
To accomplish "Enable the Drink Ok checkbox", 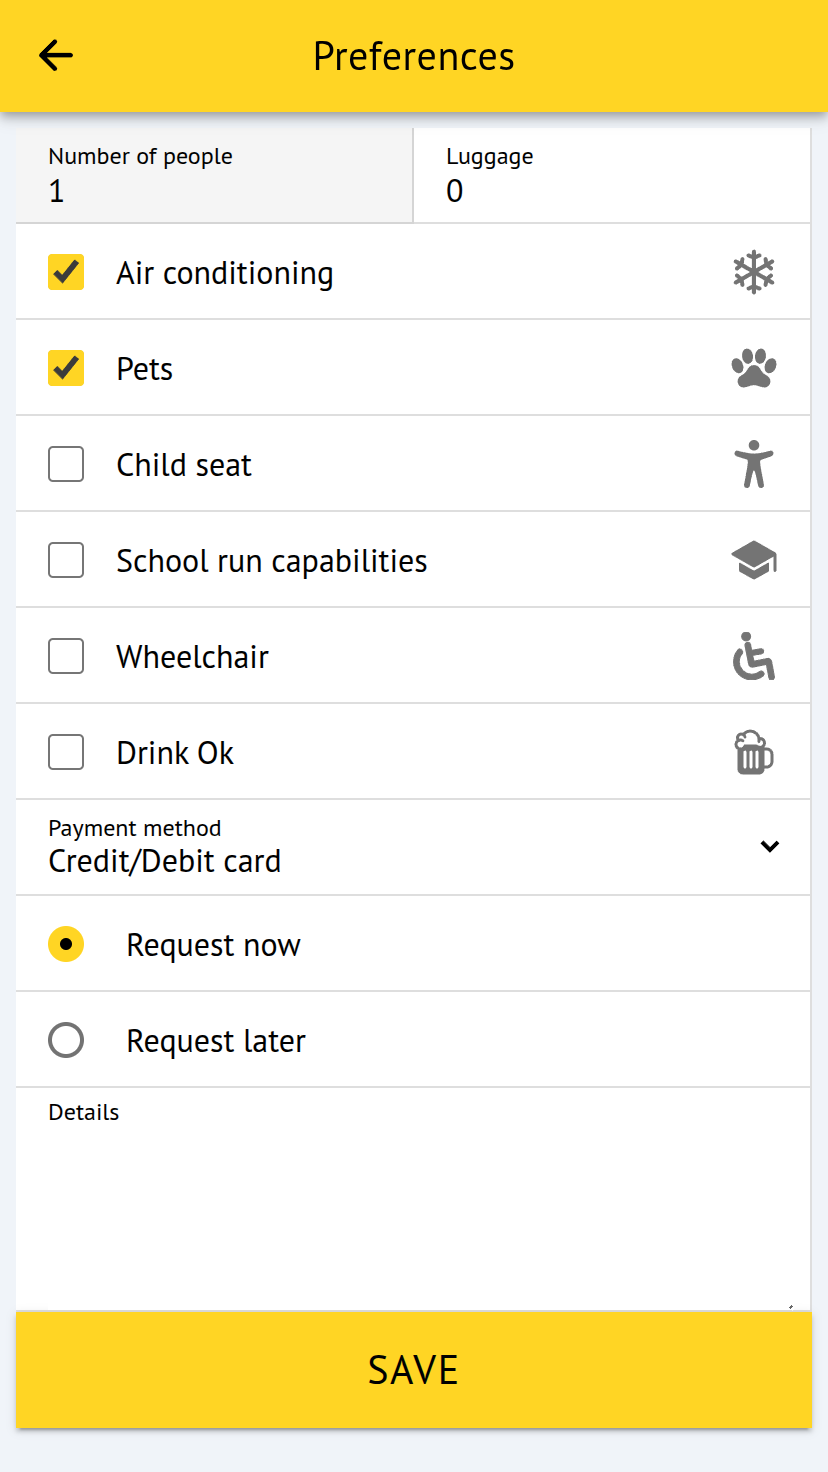I will pos(66,752).
